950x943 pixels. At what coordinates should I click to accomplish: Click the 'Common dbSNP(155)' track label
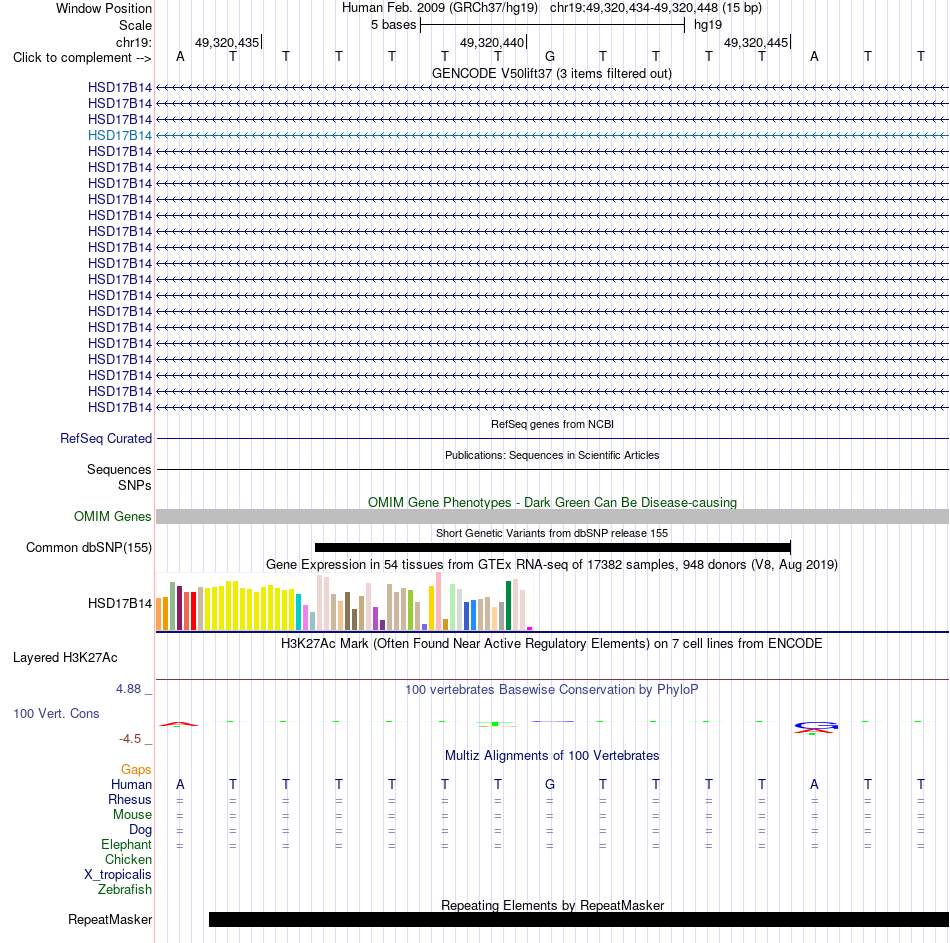pyautogui.click(x=88, y=547)
